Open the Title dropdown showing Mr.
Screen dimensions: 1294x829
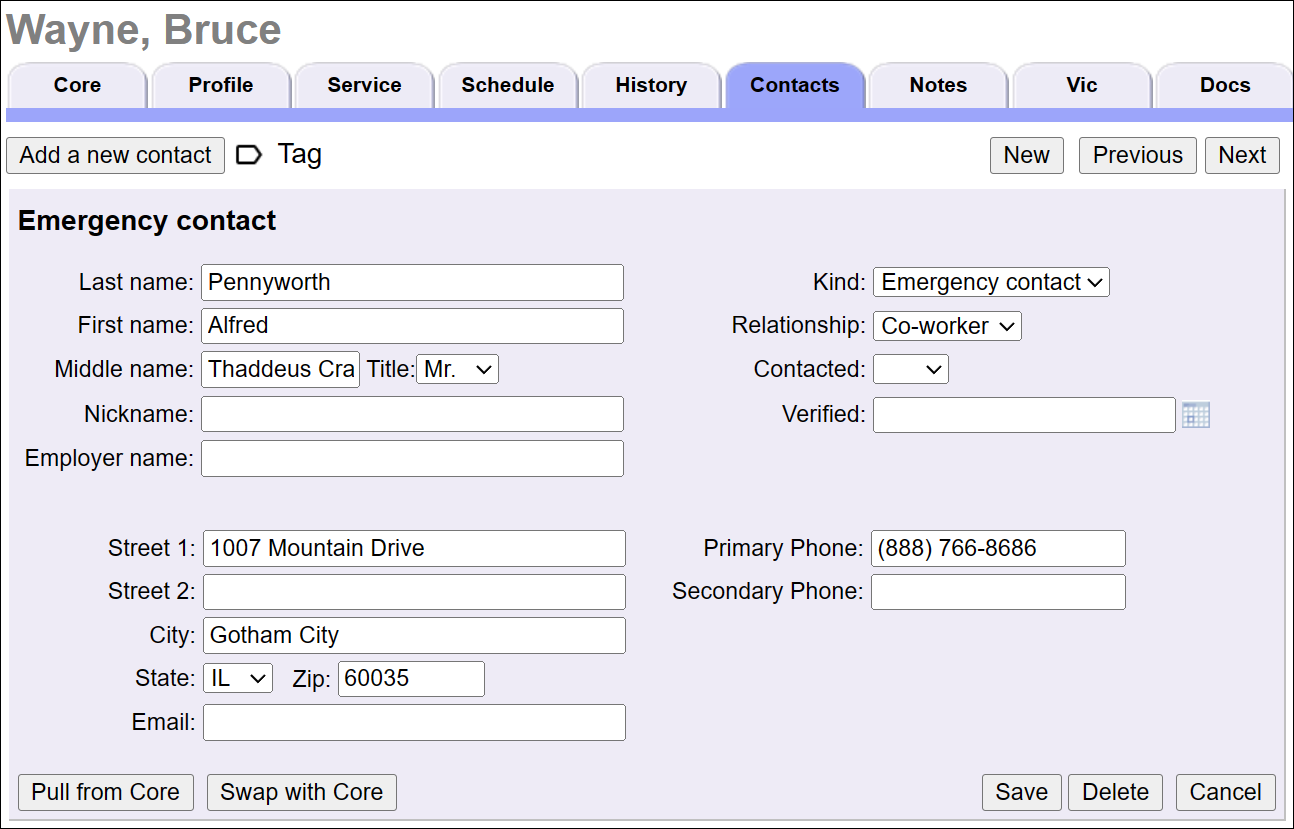point(457,368)
